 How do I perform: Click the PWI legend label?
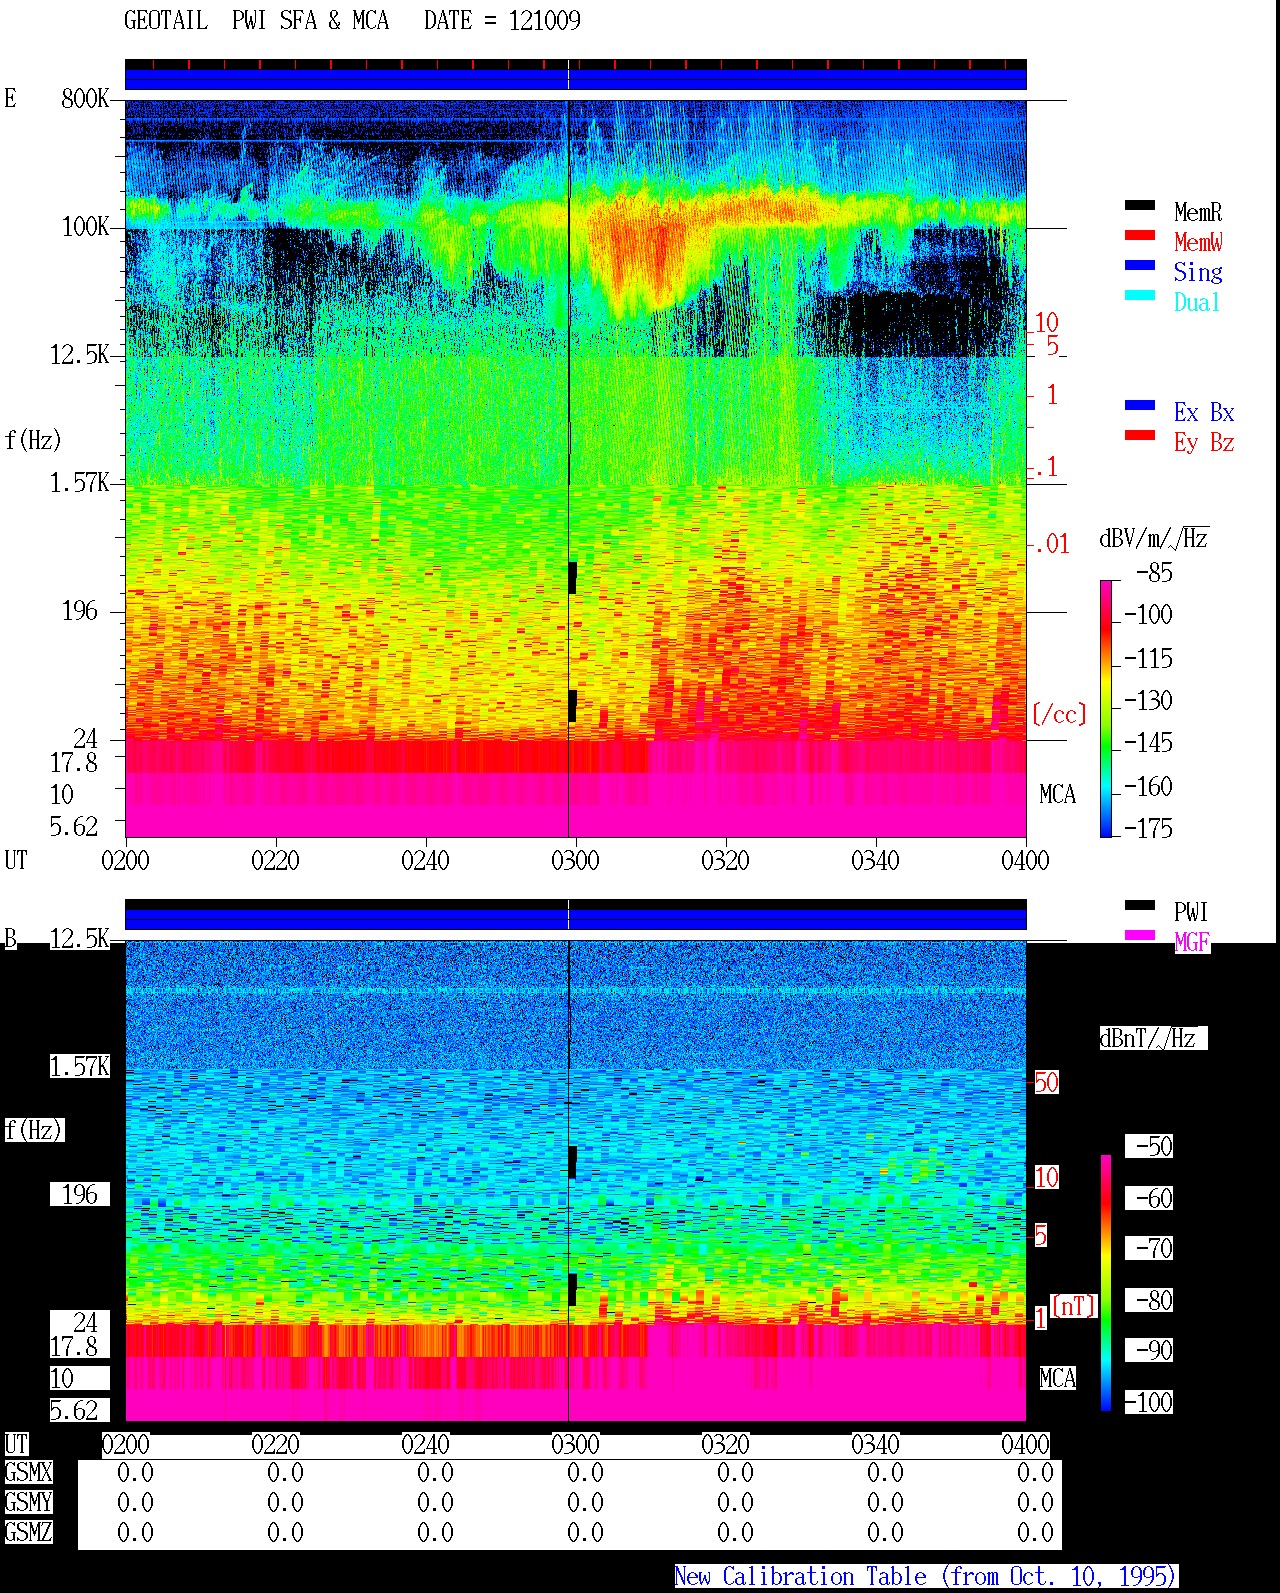tap(1191, 912)
